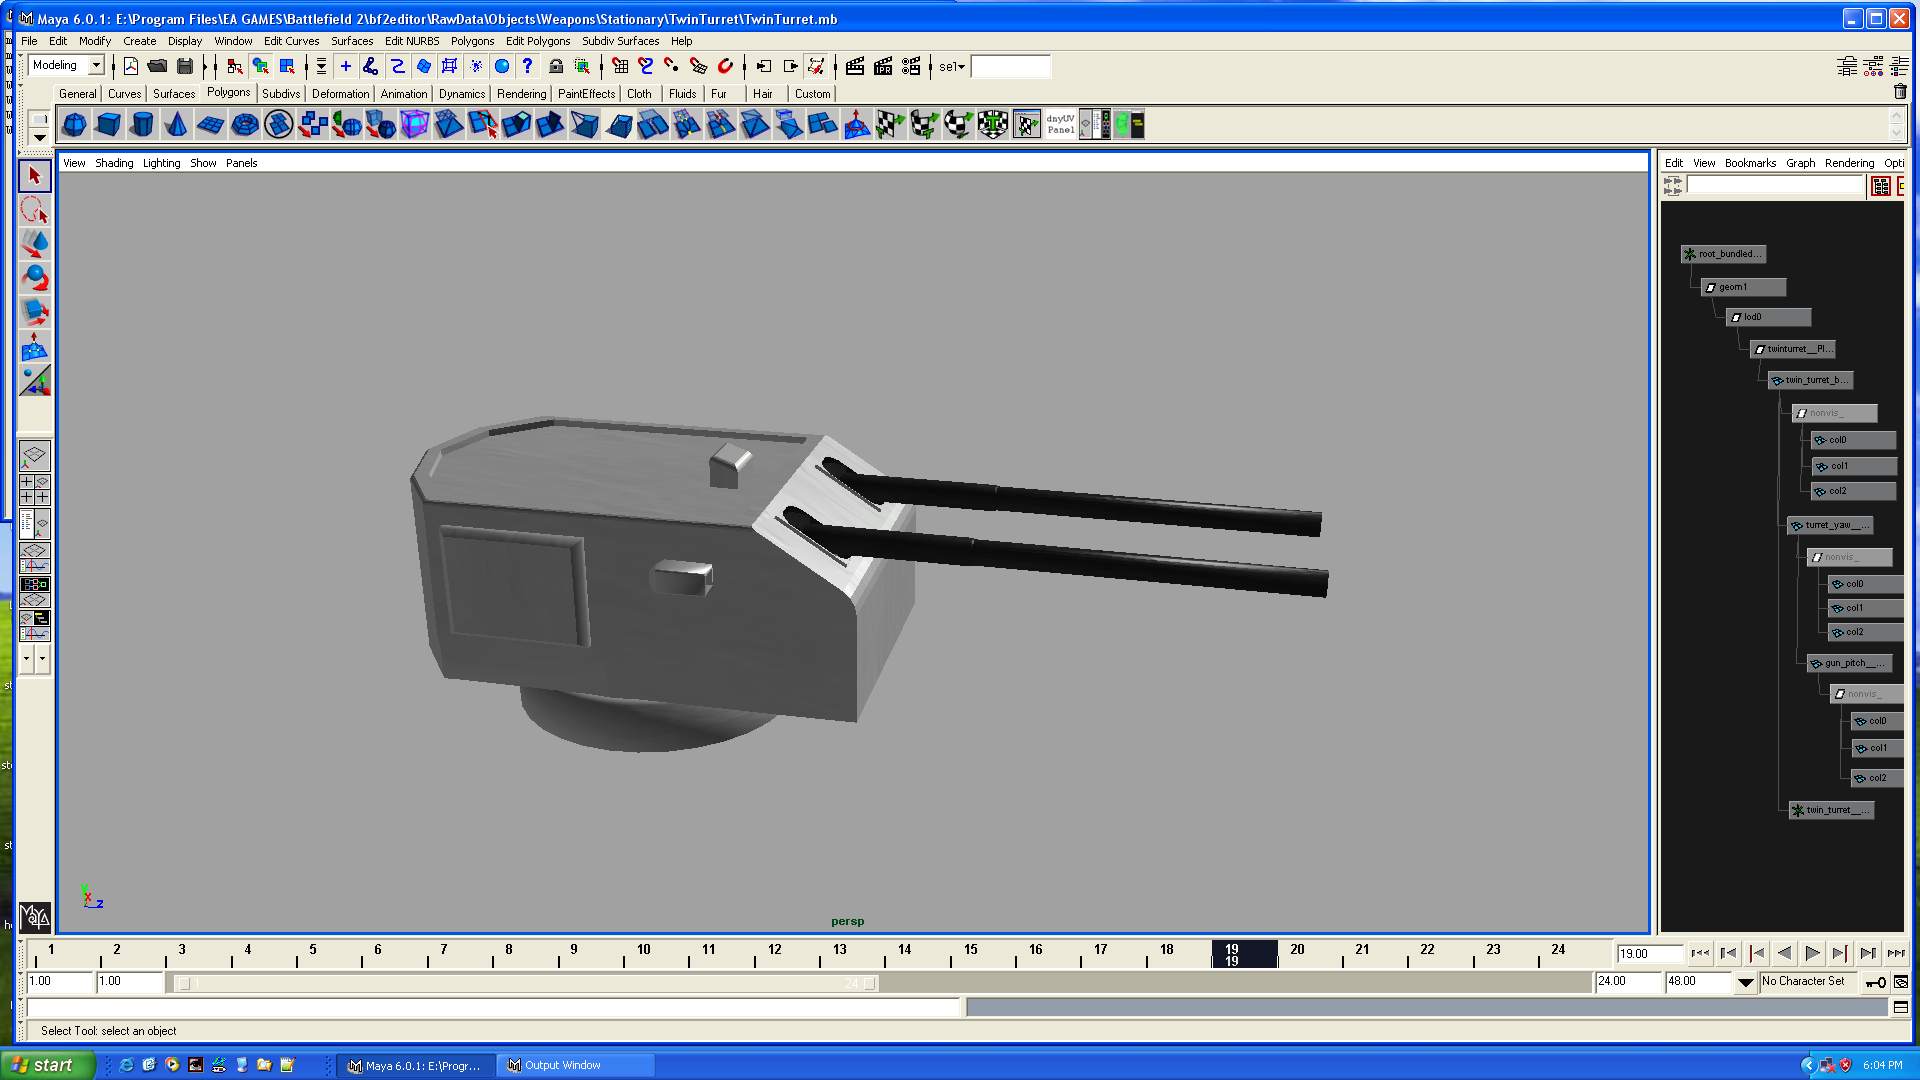This screenshot has width=1920, height=1080.
Task: Open left layout options arrow below toolbox
Action: coord(26,659)
